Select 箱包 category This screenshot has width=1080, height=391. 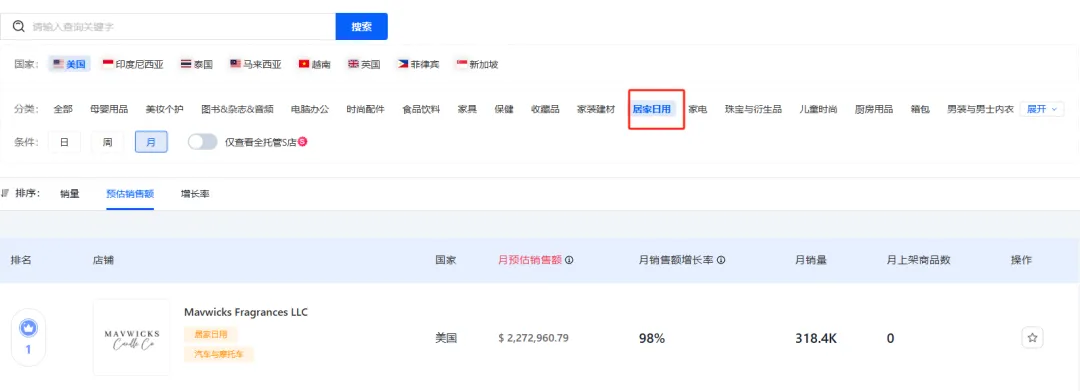coord(920,109)
